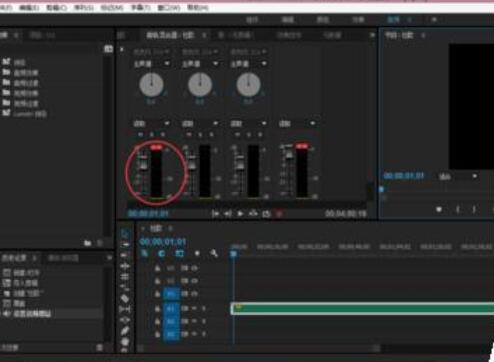Toggle sync lock on track A3
Viewport: 494px width, 362px height.
coord(184,334)
